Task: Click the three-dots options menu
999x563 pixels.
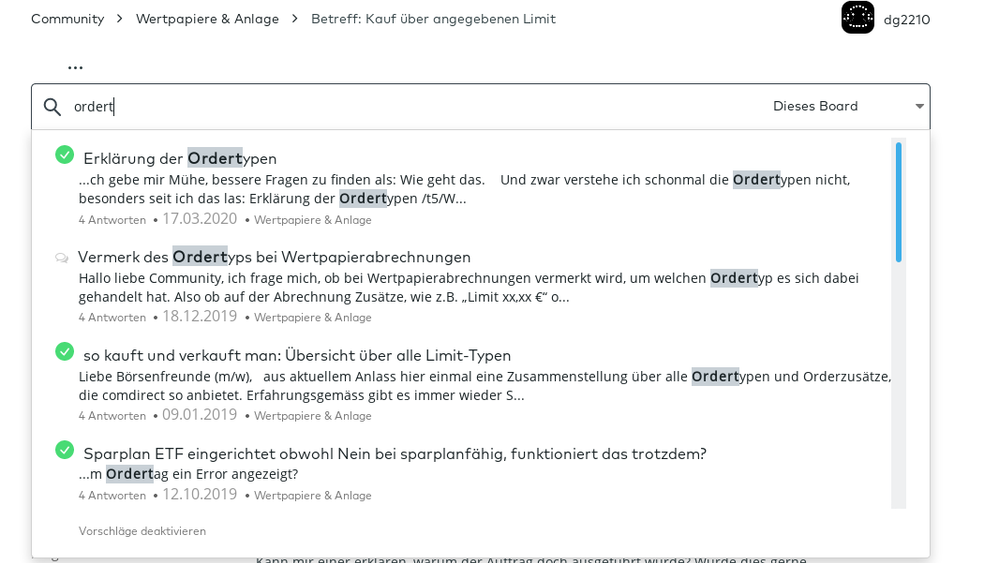Action: 75,67
